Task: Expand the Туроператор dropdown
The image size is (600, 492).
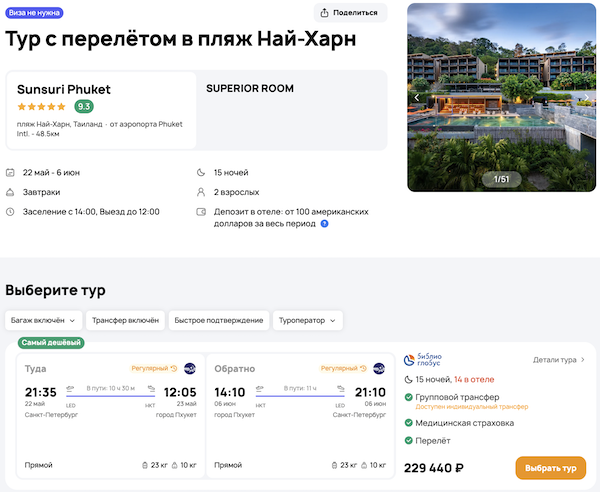Action: pyautogui.click(x=307, y=320)
